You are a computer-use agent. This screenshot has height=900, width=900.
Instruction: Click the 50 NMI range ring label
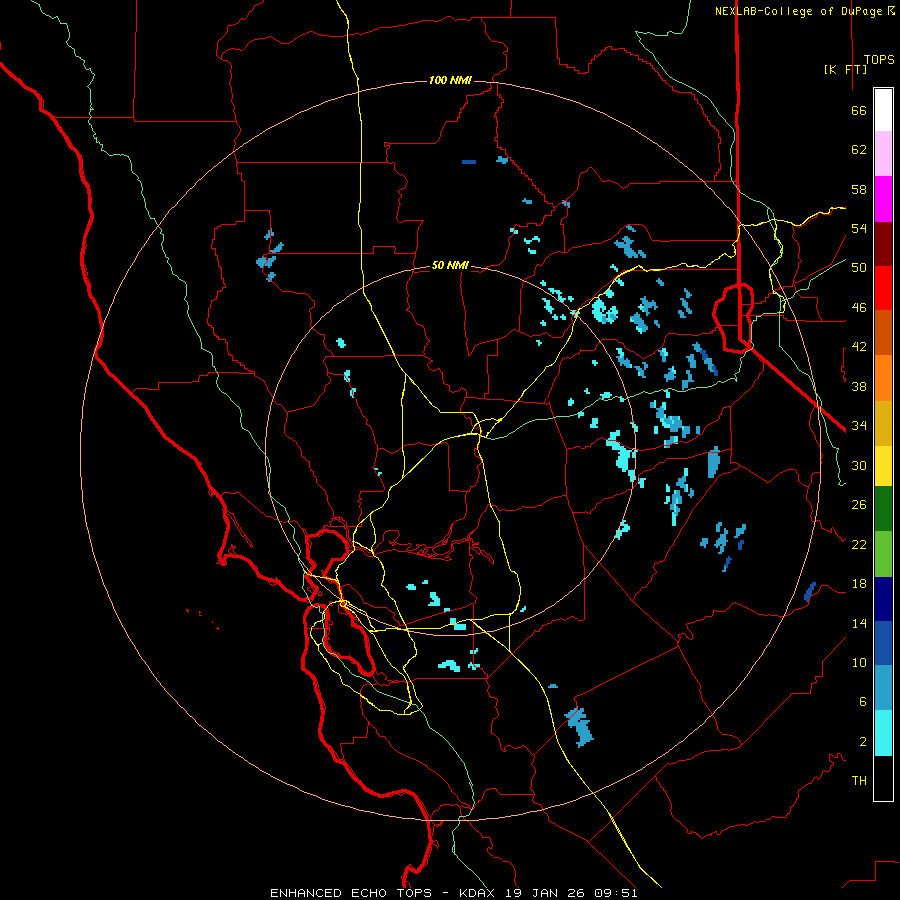451,265
